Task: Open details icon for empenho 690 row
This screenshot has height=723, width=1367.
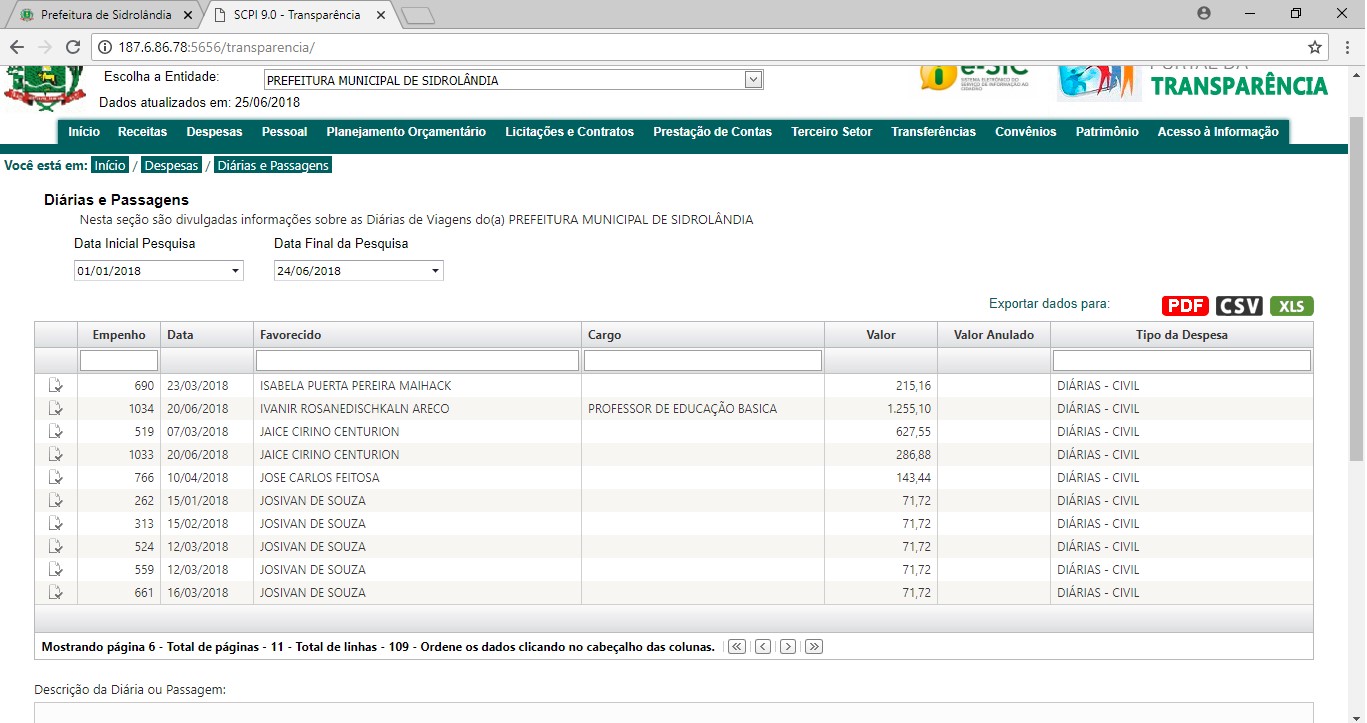Action: [x=56, y=385]
